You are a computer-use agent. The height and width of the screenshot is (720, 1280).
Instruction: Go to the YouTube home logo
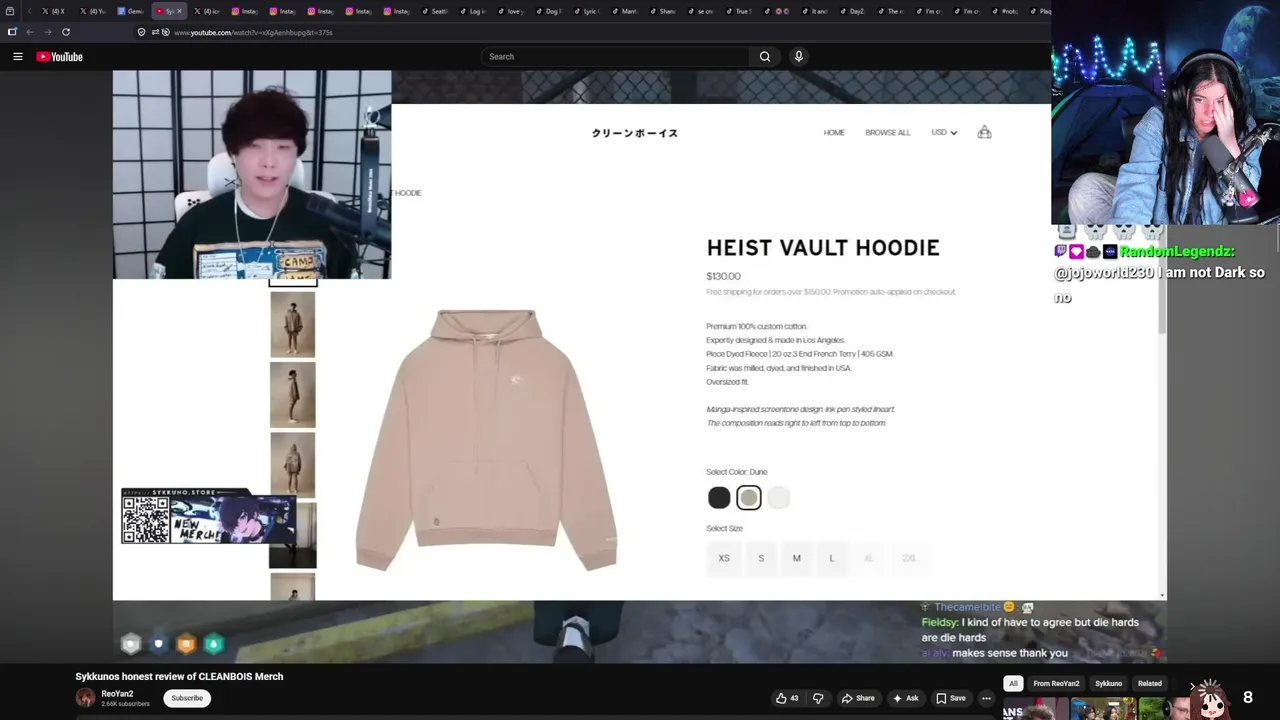59,57
